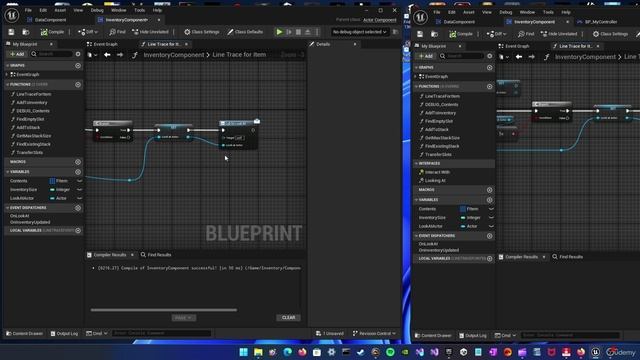Save blueprint in the left editor window

[x=11, y=32]
